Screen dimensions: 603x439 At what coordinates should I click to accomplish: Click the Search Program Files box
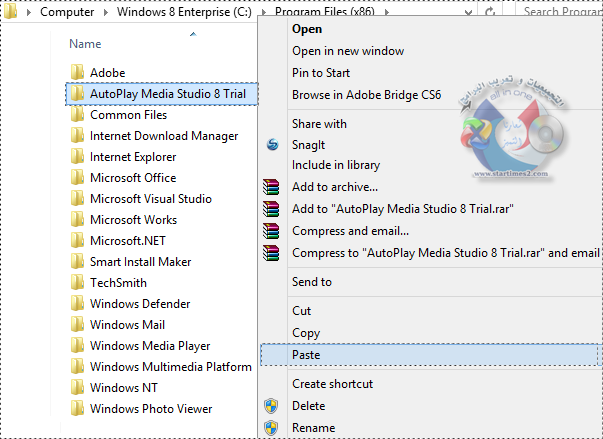[x=561, y=12]
